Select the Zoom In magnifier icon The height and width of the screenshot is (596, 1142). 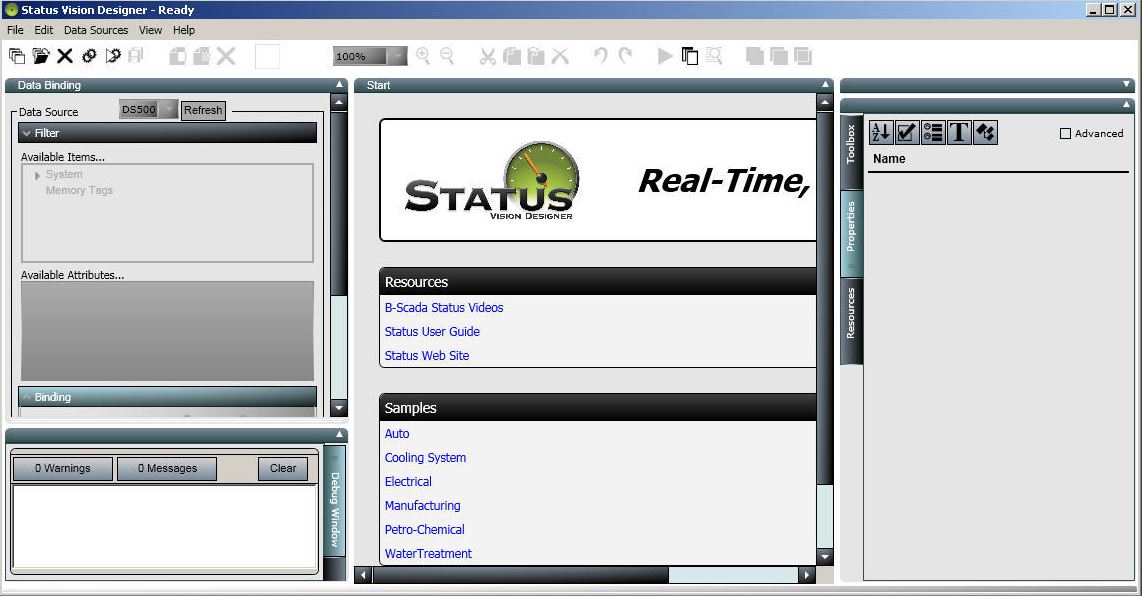click(x=421, y=56)
